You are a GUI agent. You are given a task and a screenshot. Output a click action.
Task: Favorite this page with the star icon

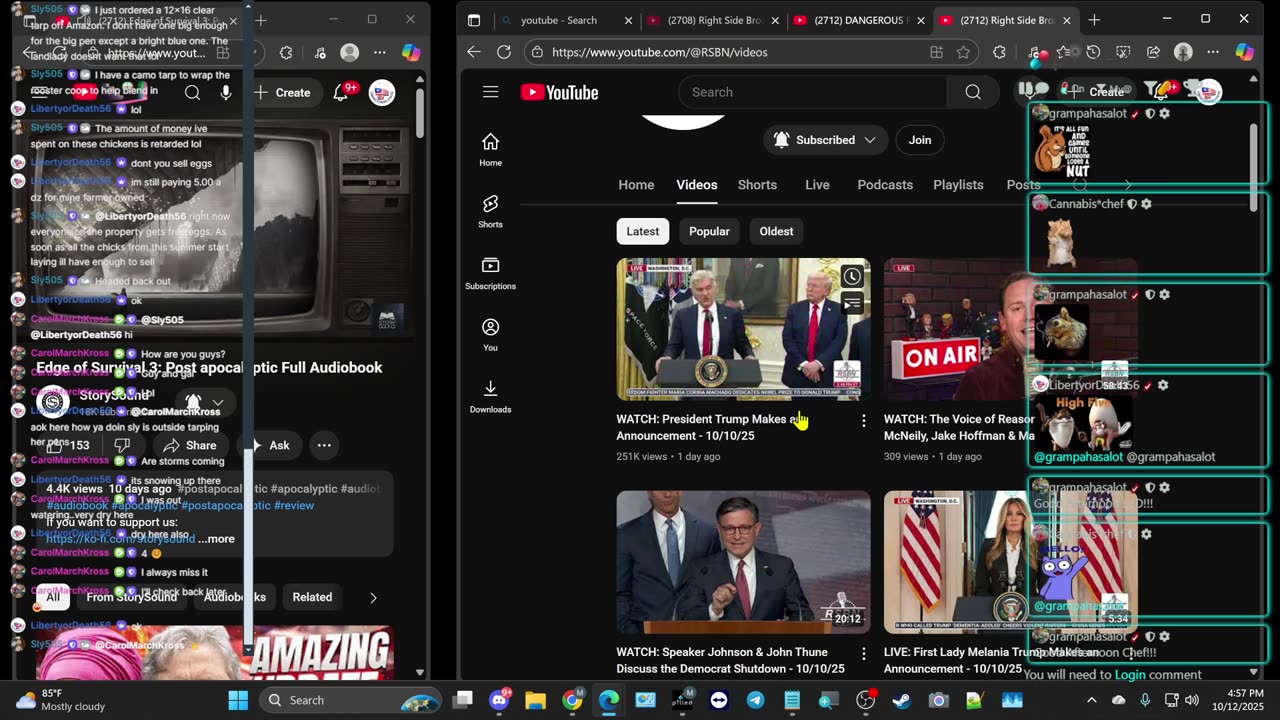click(963, 52)
